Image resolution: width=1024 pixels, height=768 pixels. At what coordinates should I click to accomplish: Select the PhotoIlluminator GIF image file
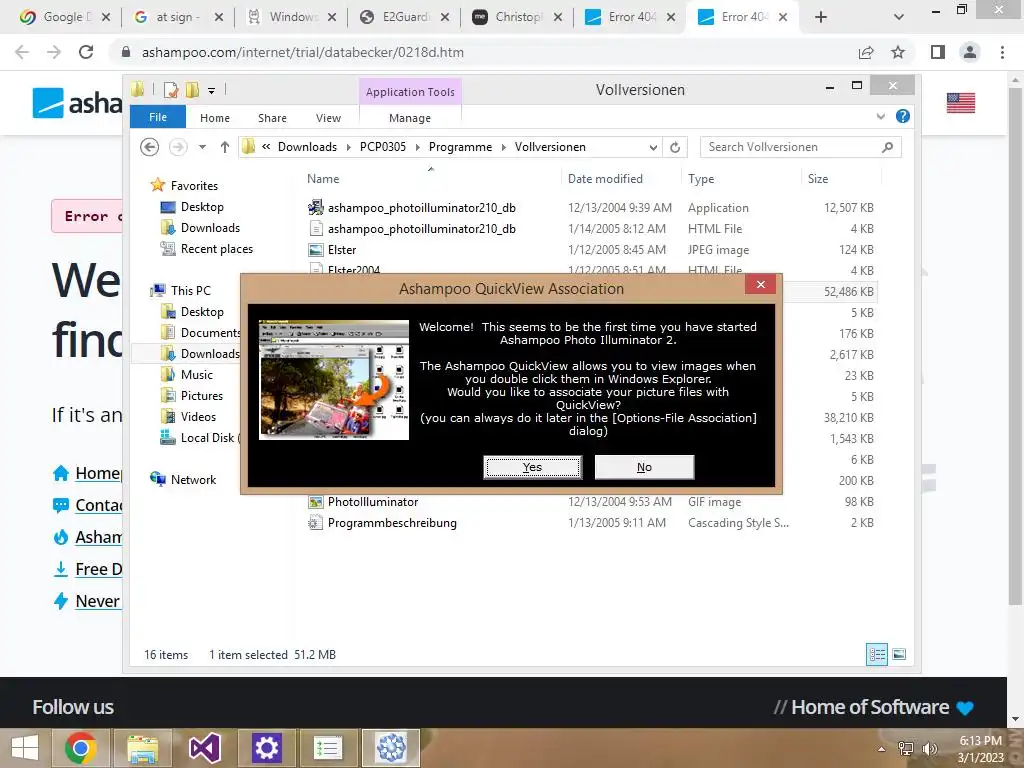tap(372, 502)
